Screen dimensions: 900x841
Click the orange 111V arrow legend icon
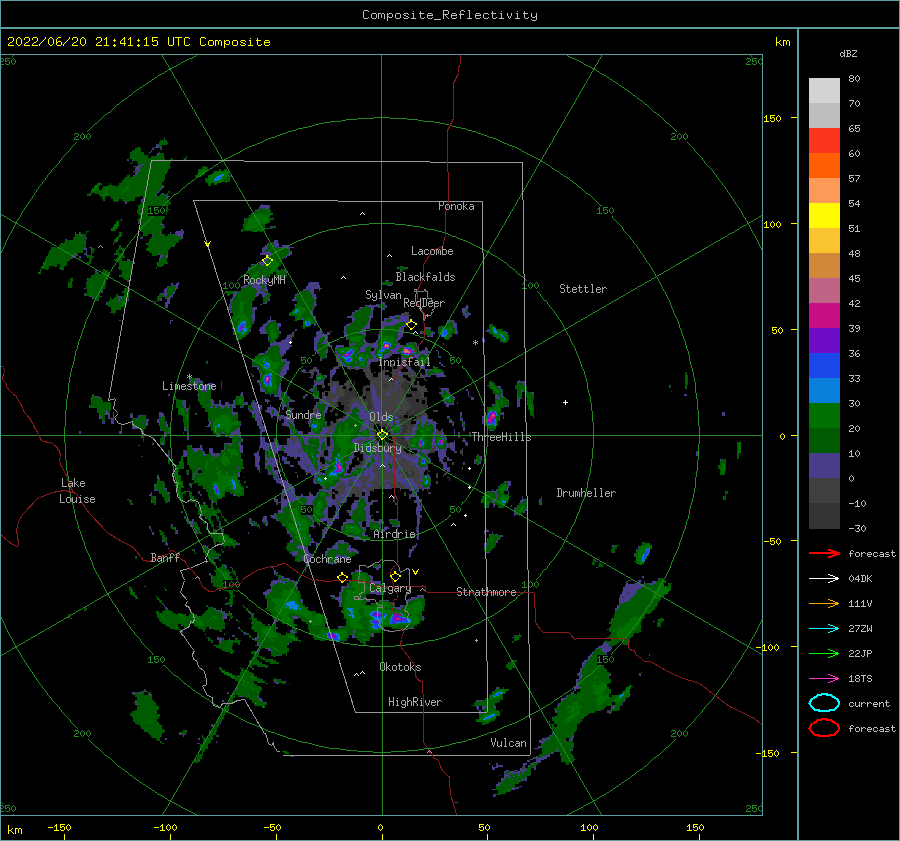824,603
